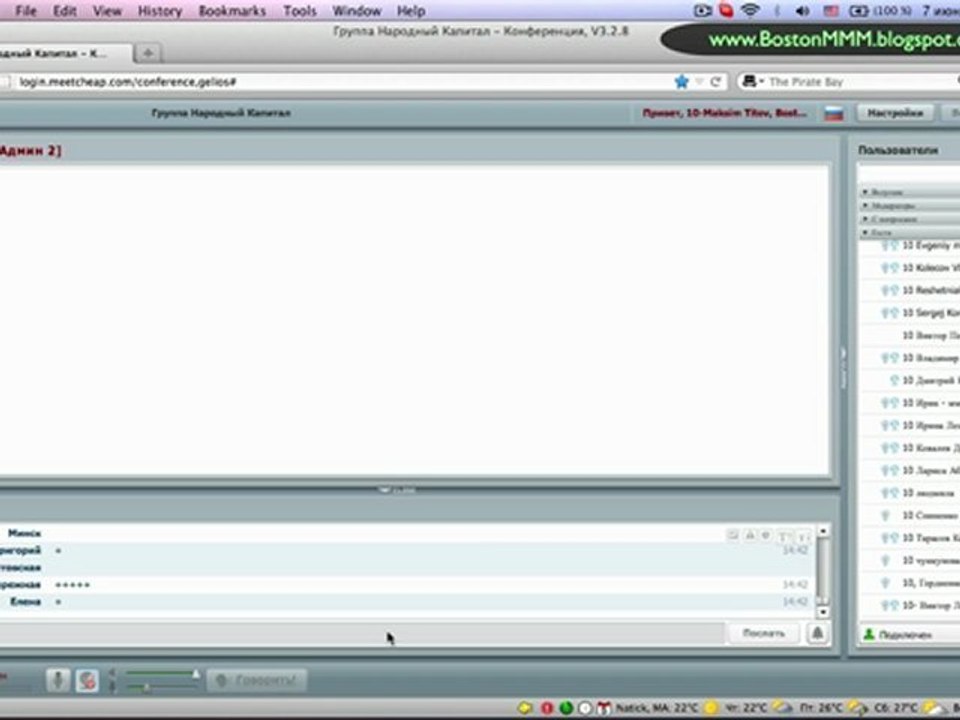The width and height of the screenshot is (960, 720).
Task: Click the Послать send button
Action: [x=763, y=633]
